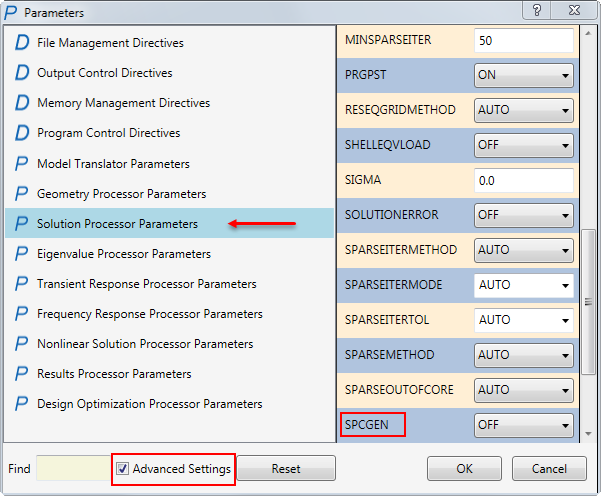
Task: Toggle the Advanced Settings checkbox
Action: [123, 469]
